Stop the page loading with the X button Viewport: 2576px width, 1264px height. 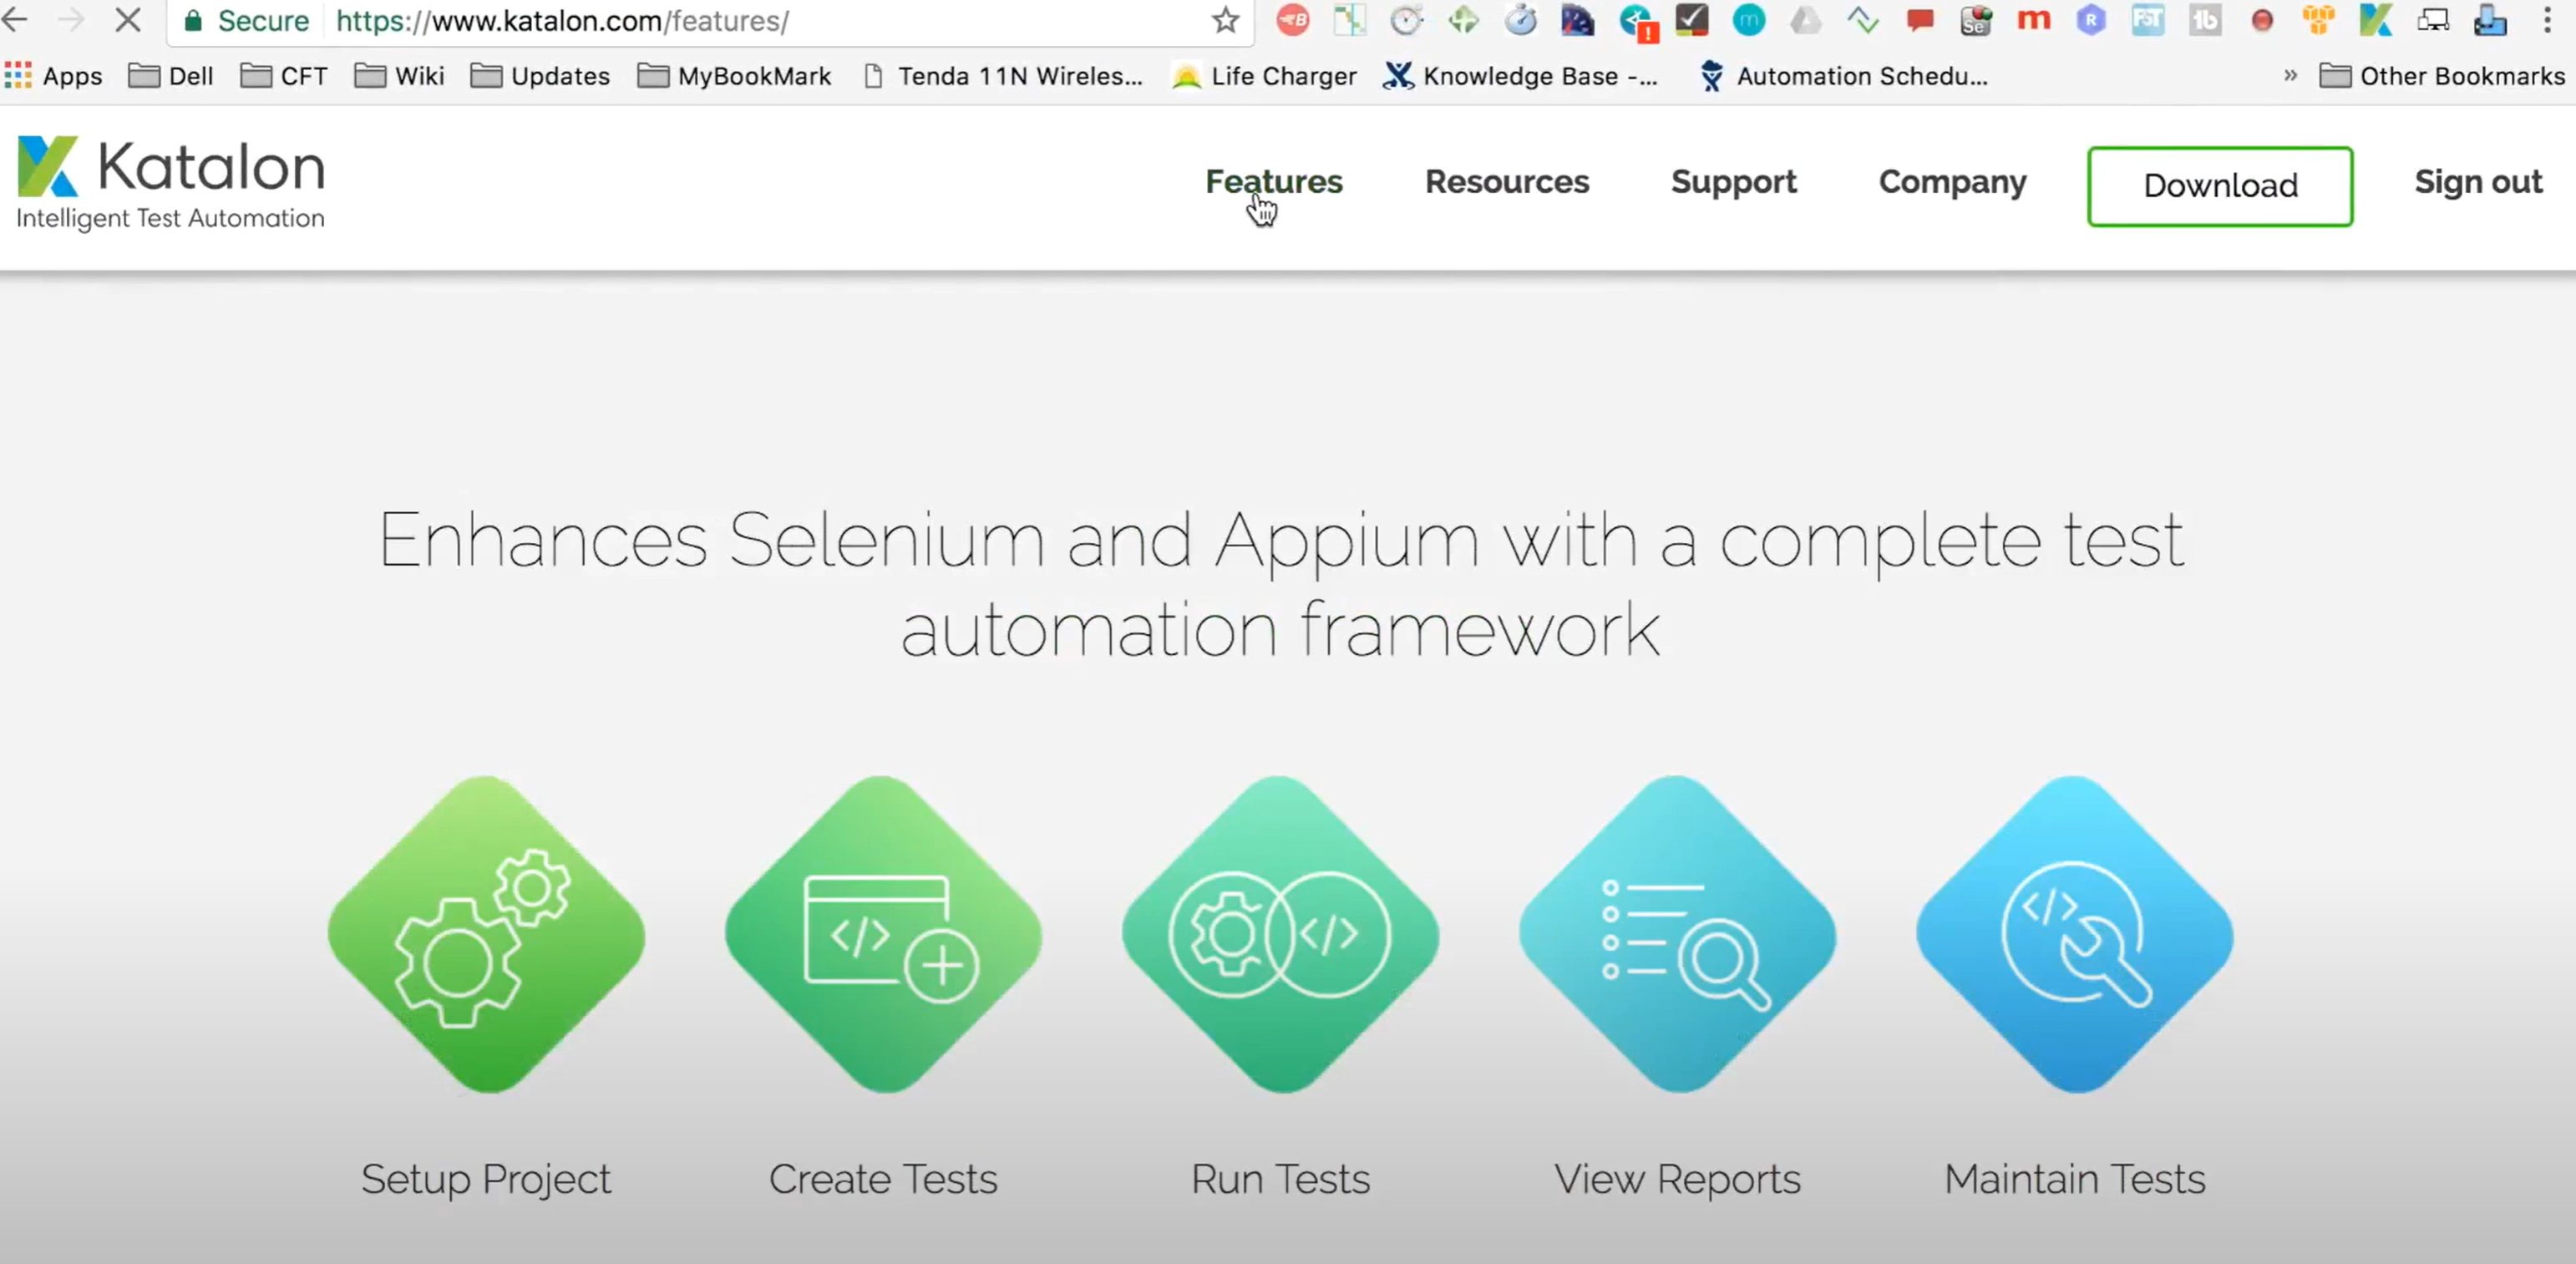tap(127, 19)
